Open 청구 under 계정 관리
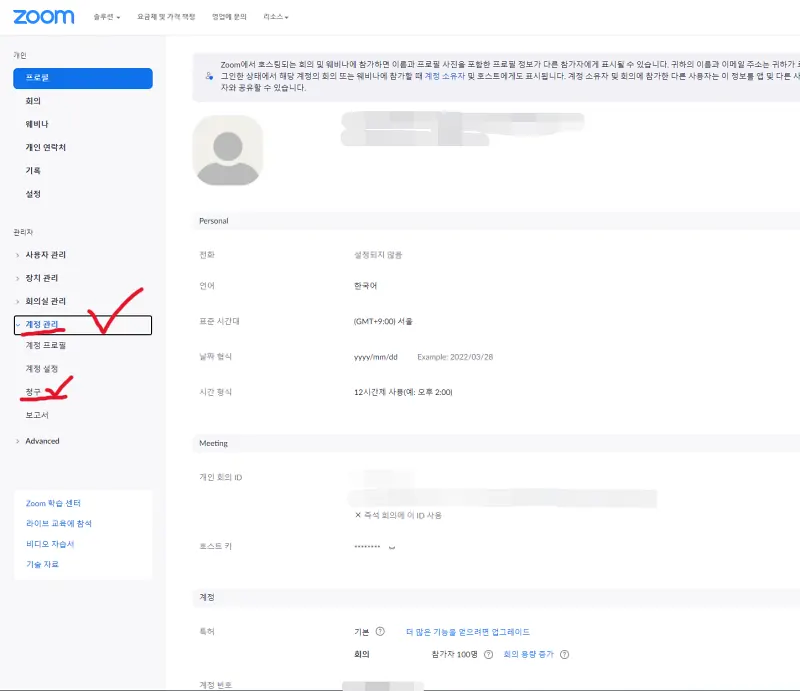 pyautogui.click(x=33, y=392)
